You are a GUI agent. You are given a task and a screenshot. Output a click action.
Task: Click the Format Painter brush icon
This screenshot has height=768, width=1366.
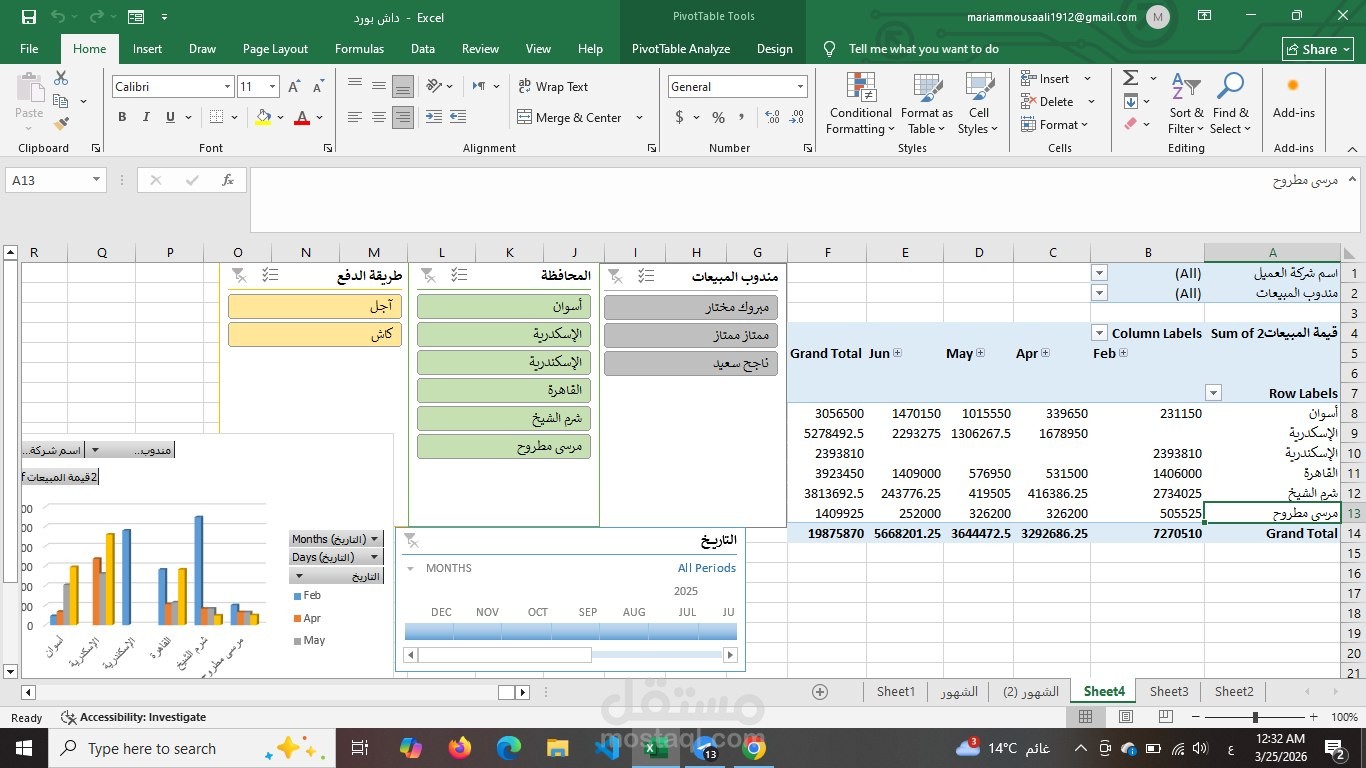61,125
